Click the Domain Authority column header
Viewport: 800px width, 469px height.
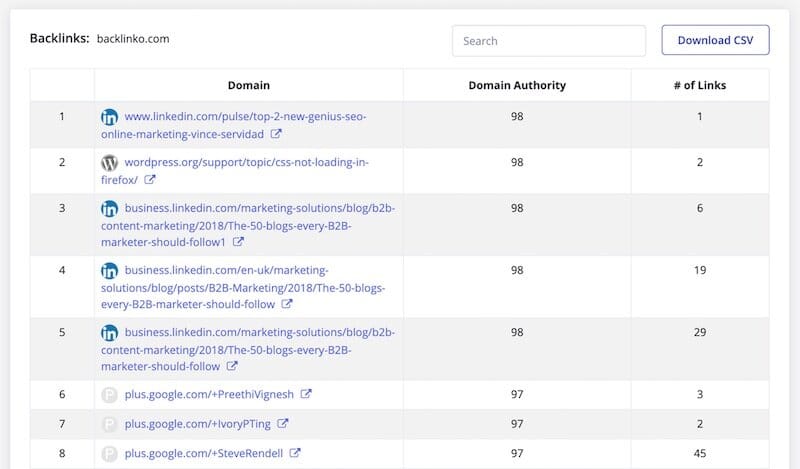click(517, 85)
